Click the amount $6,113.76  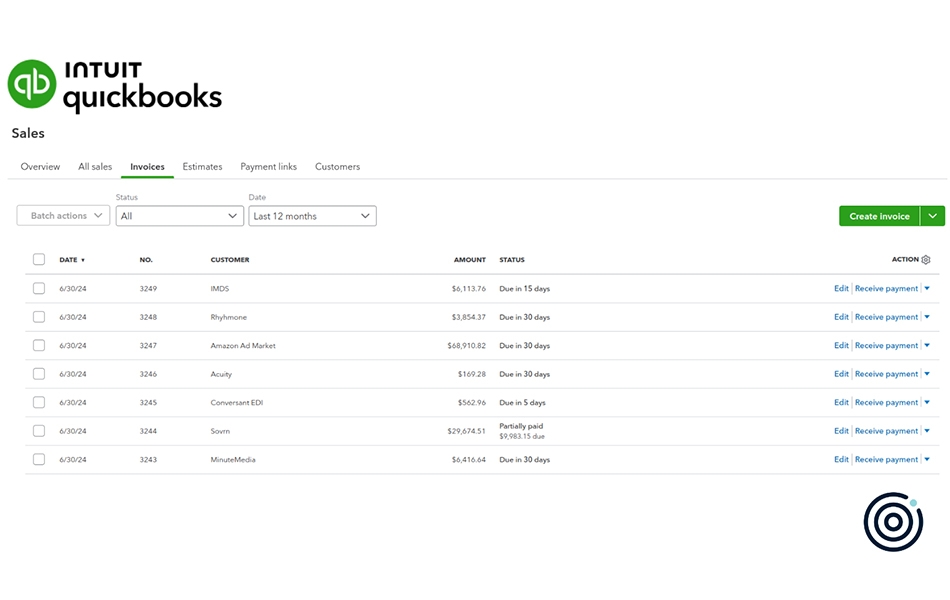(468, 288)
